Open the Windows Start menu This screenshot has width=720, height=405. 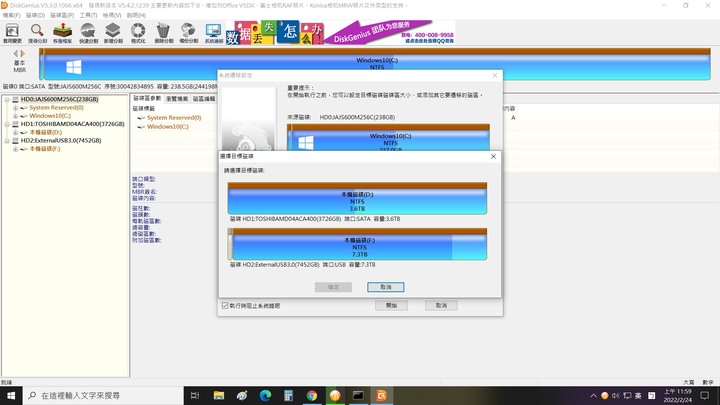click(11, 395)
